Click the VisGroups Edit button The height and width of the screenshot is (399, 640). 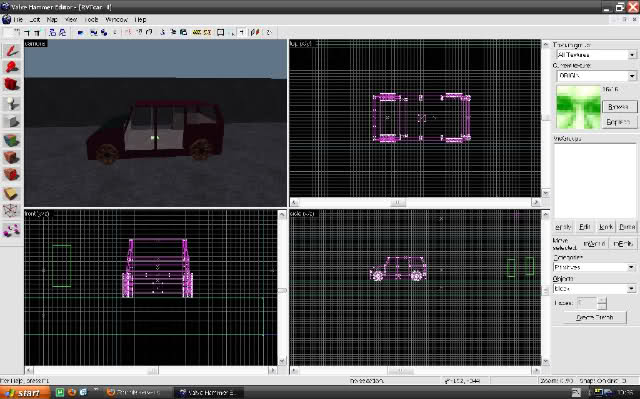[x=585, y=227]
